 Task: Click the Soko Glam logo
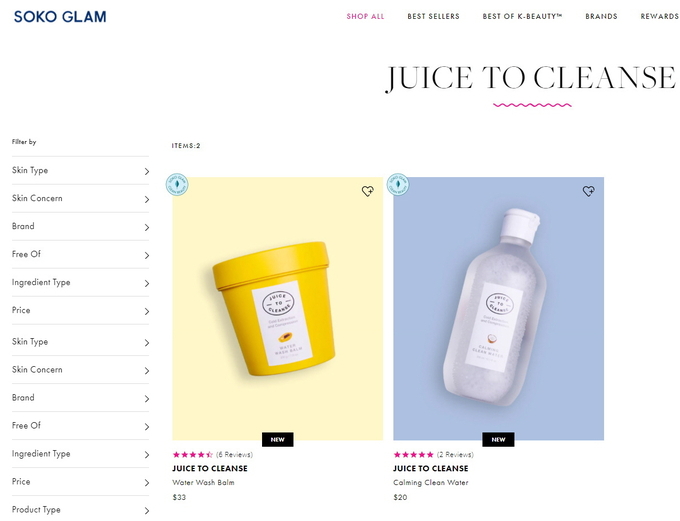(60, 16)
